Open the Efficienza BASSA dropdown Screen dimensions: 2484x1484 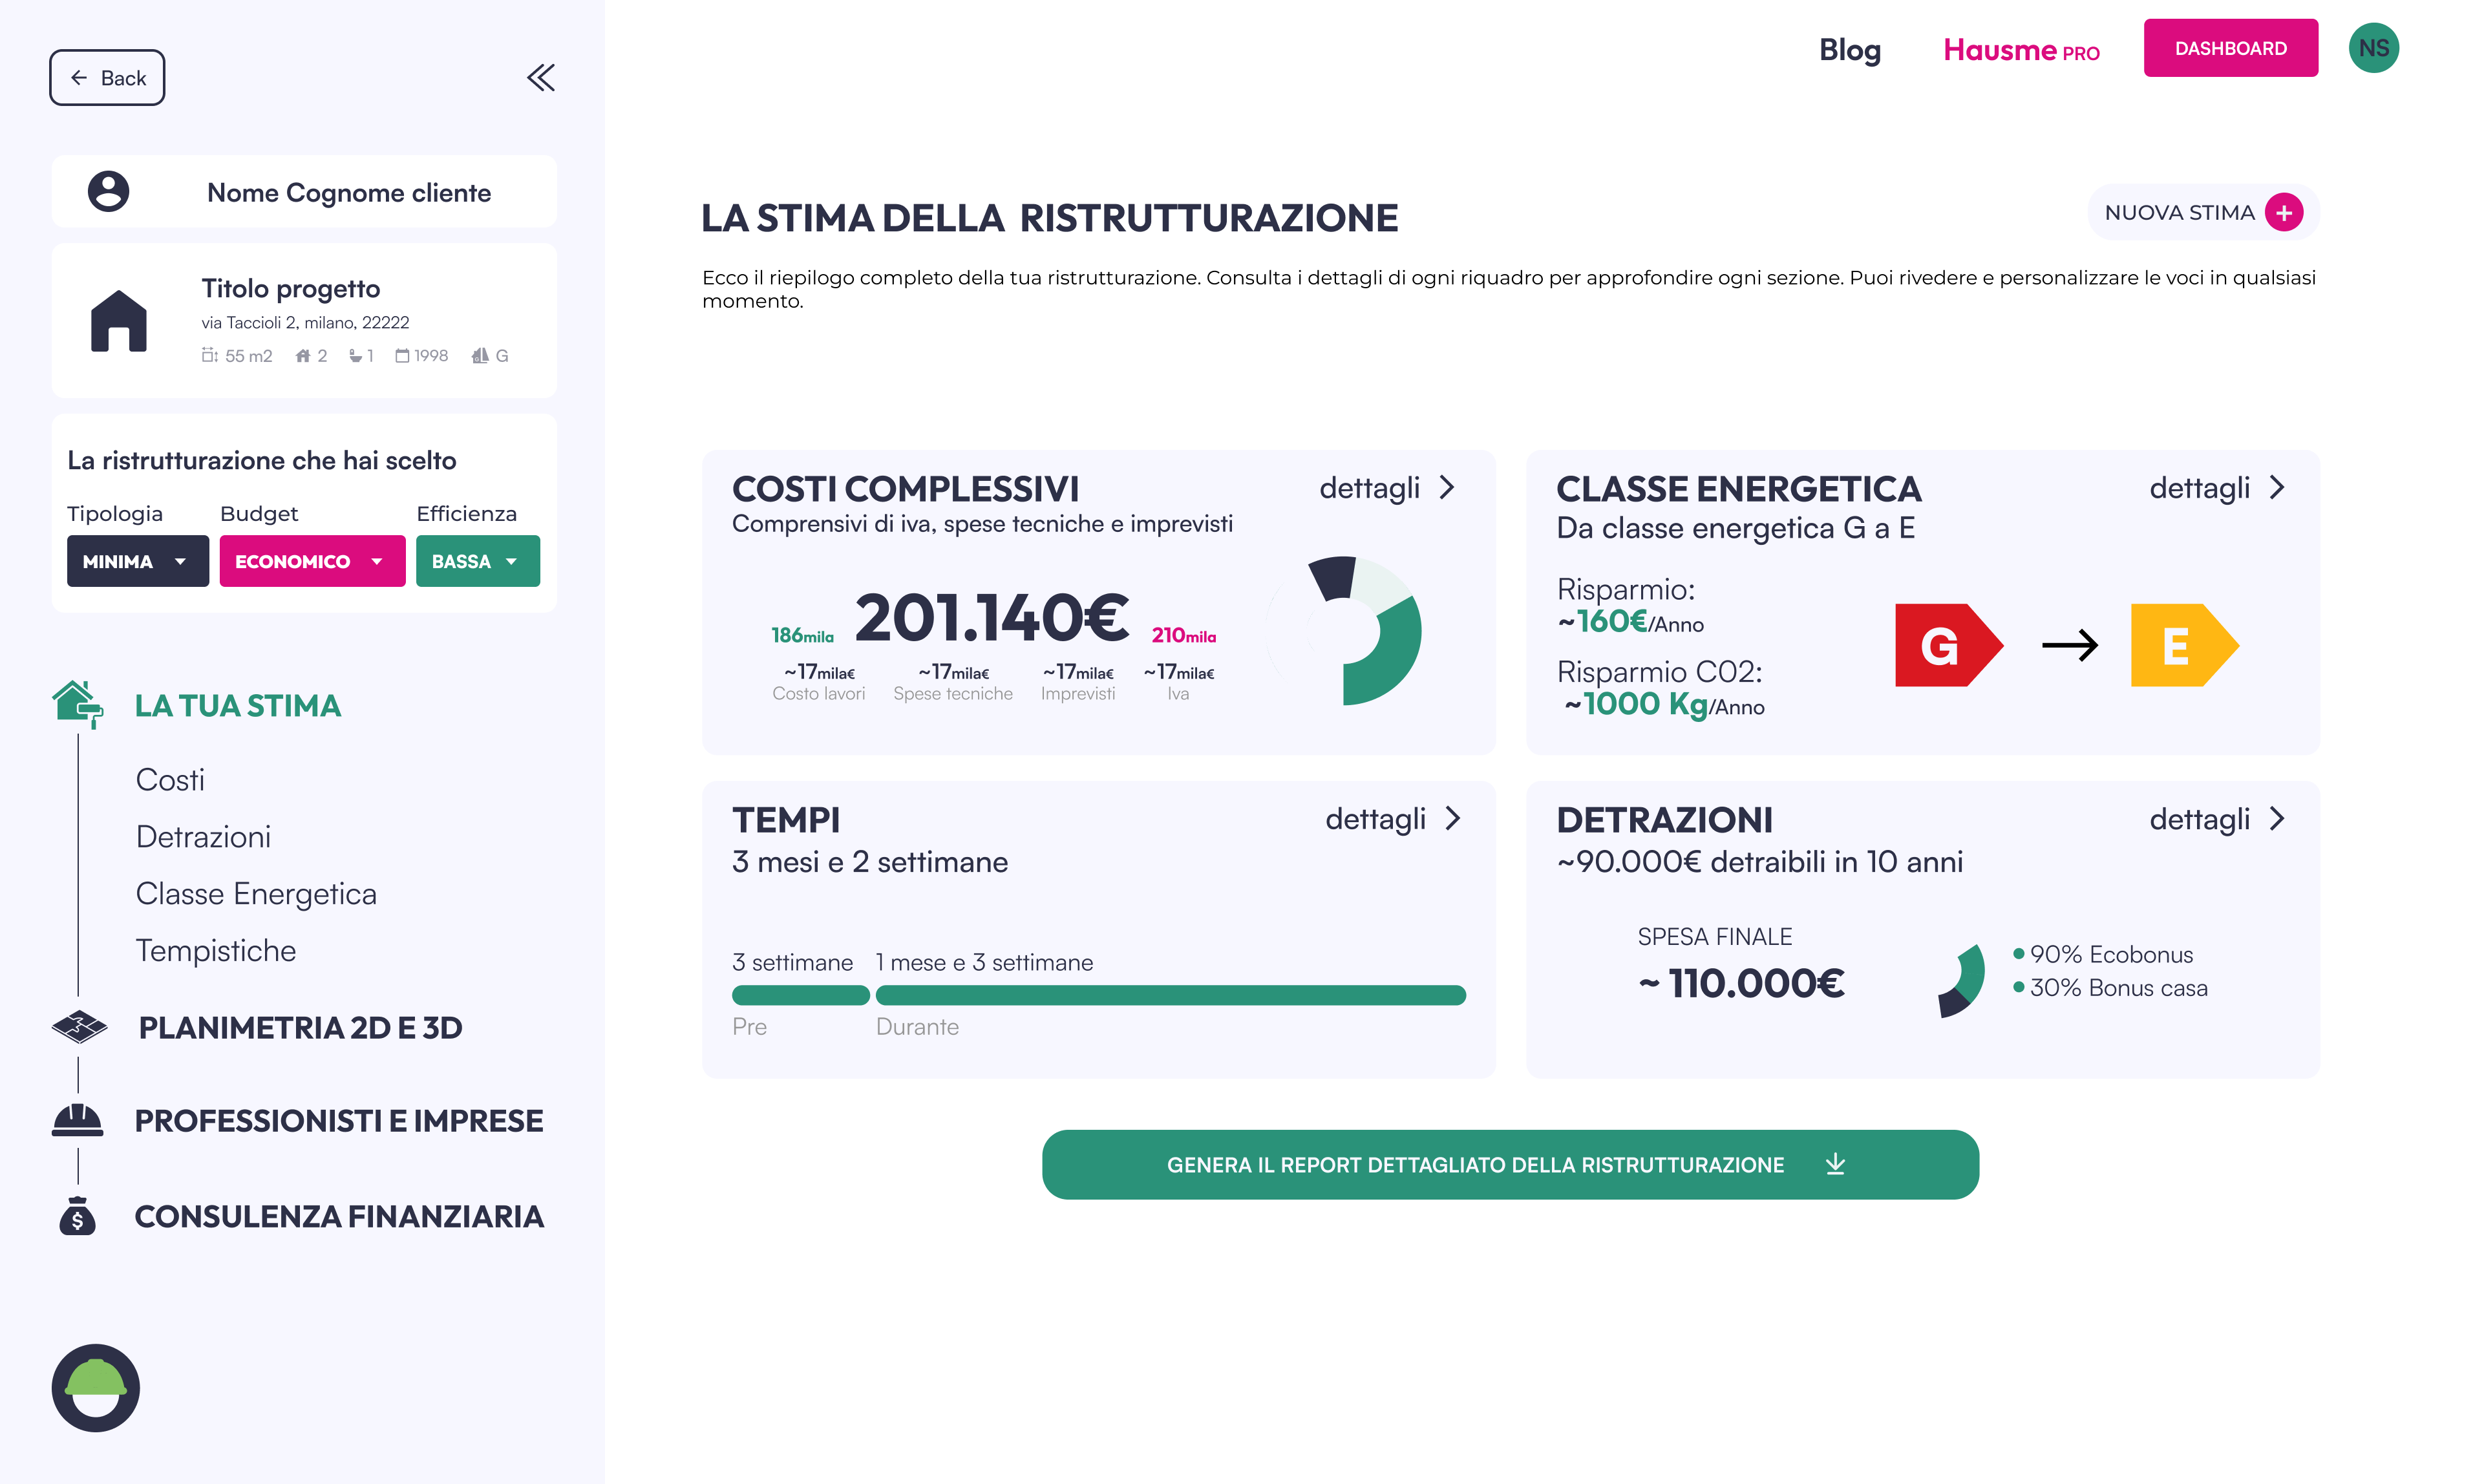[x=477, y=561]
